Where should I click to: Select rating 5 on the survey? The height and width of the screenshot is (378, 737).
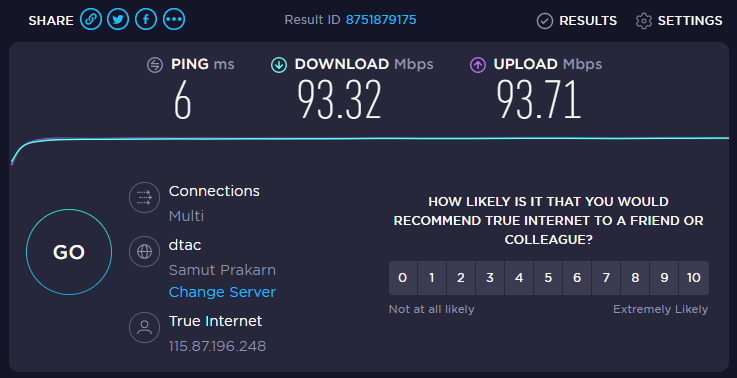tap(548, 278)
